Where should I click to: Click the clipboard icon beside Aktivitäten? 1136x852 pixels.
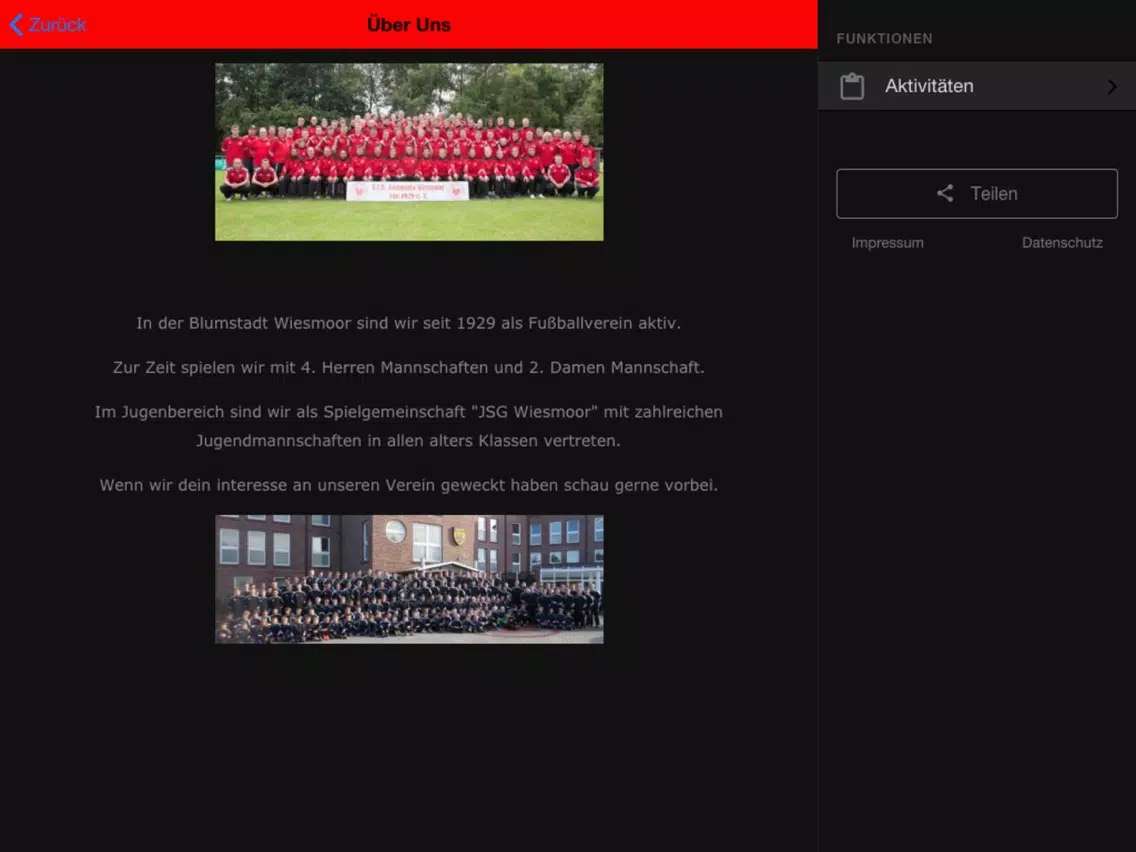pyautogui.click(x=852, y=86)
